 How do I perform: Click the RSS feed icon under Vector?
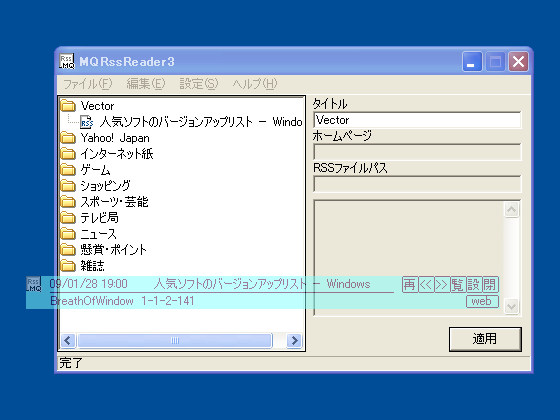pos(86,122)
